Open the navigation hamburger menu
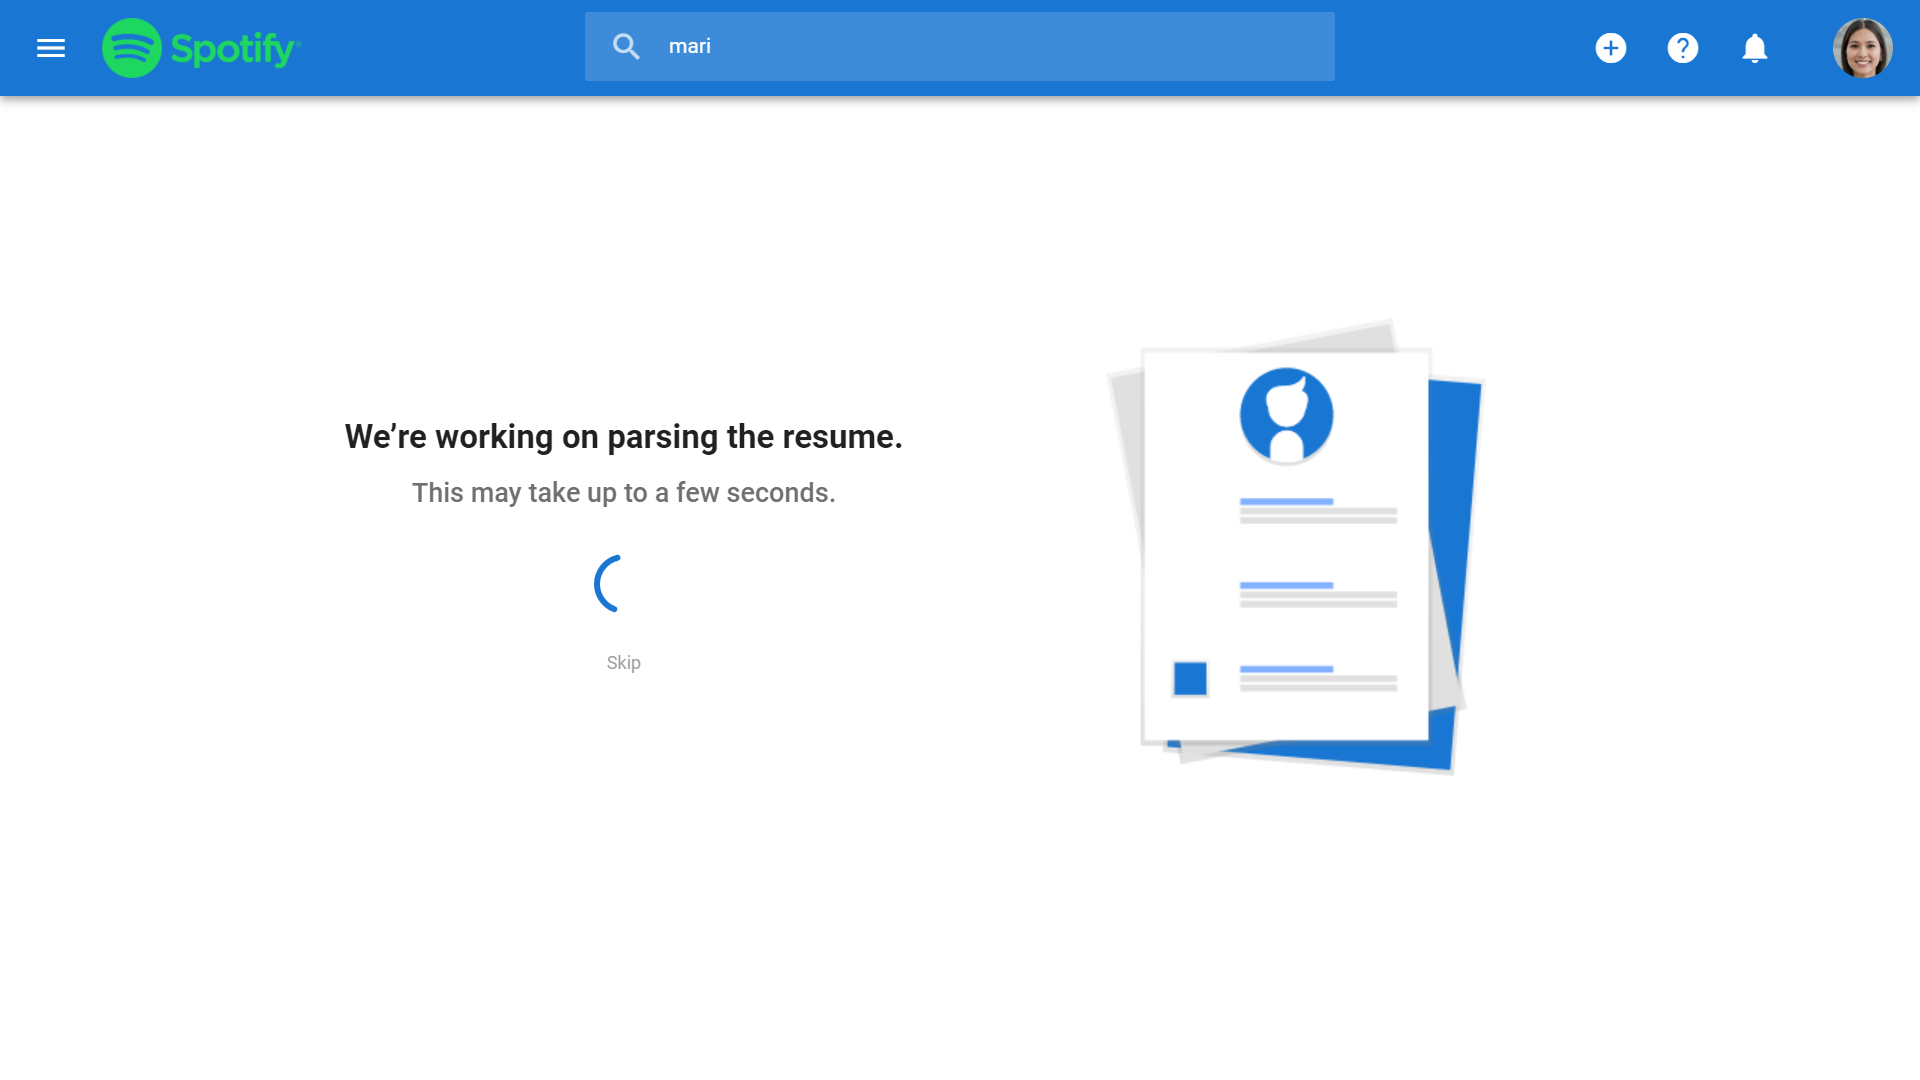1920x1080 pixels. click(51, 47)
